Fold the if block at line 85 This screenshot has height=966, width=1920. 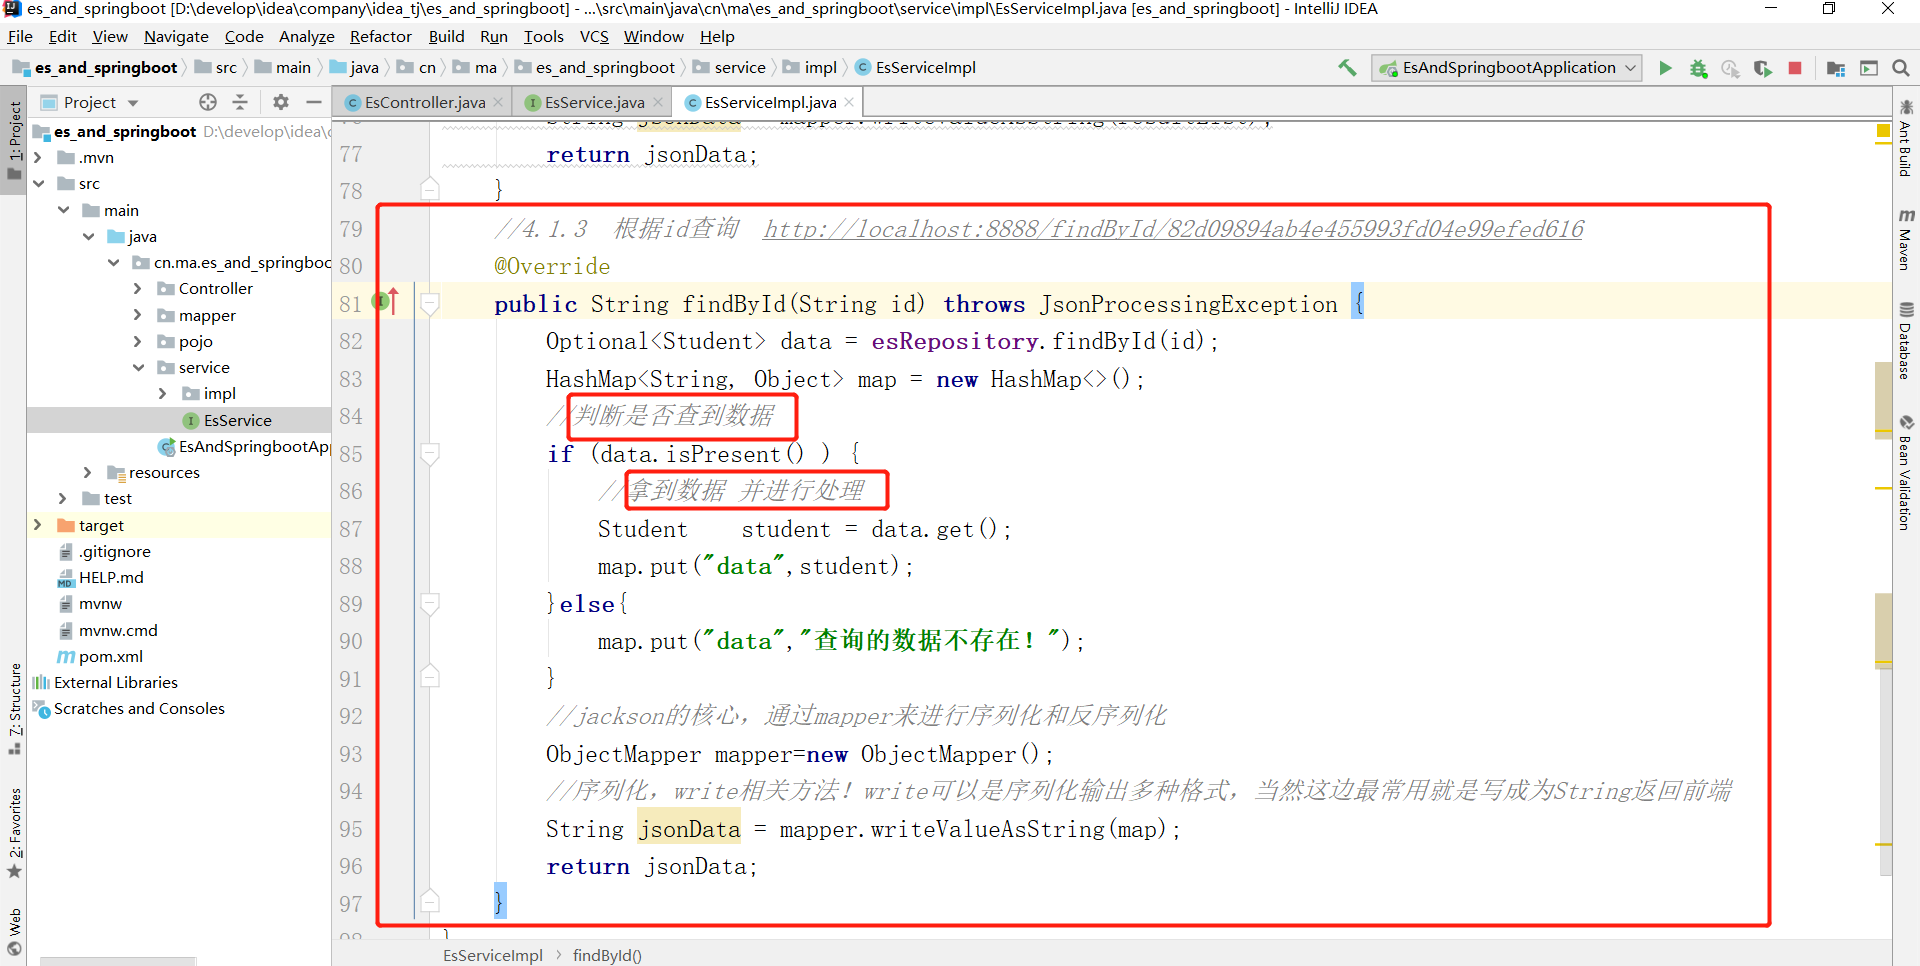(x=430, y=454)
